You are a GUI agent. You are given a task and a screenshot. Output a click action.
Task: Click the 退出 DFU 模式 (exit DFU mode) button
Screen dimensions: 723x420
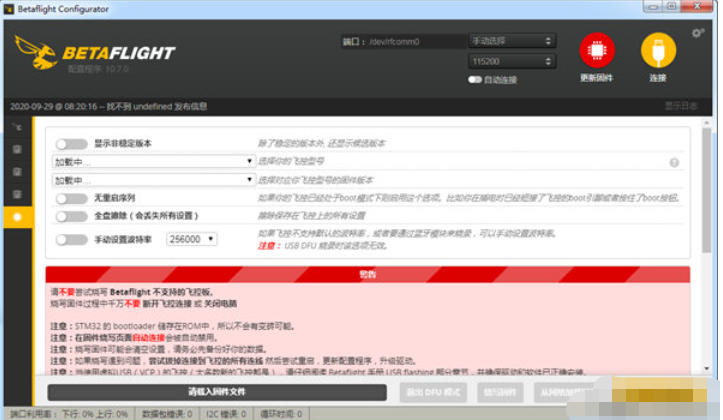[433, 392]
